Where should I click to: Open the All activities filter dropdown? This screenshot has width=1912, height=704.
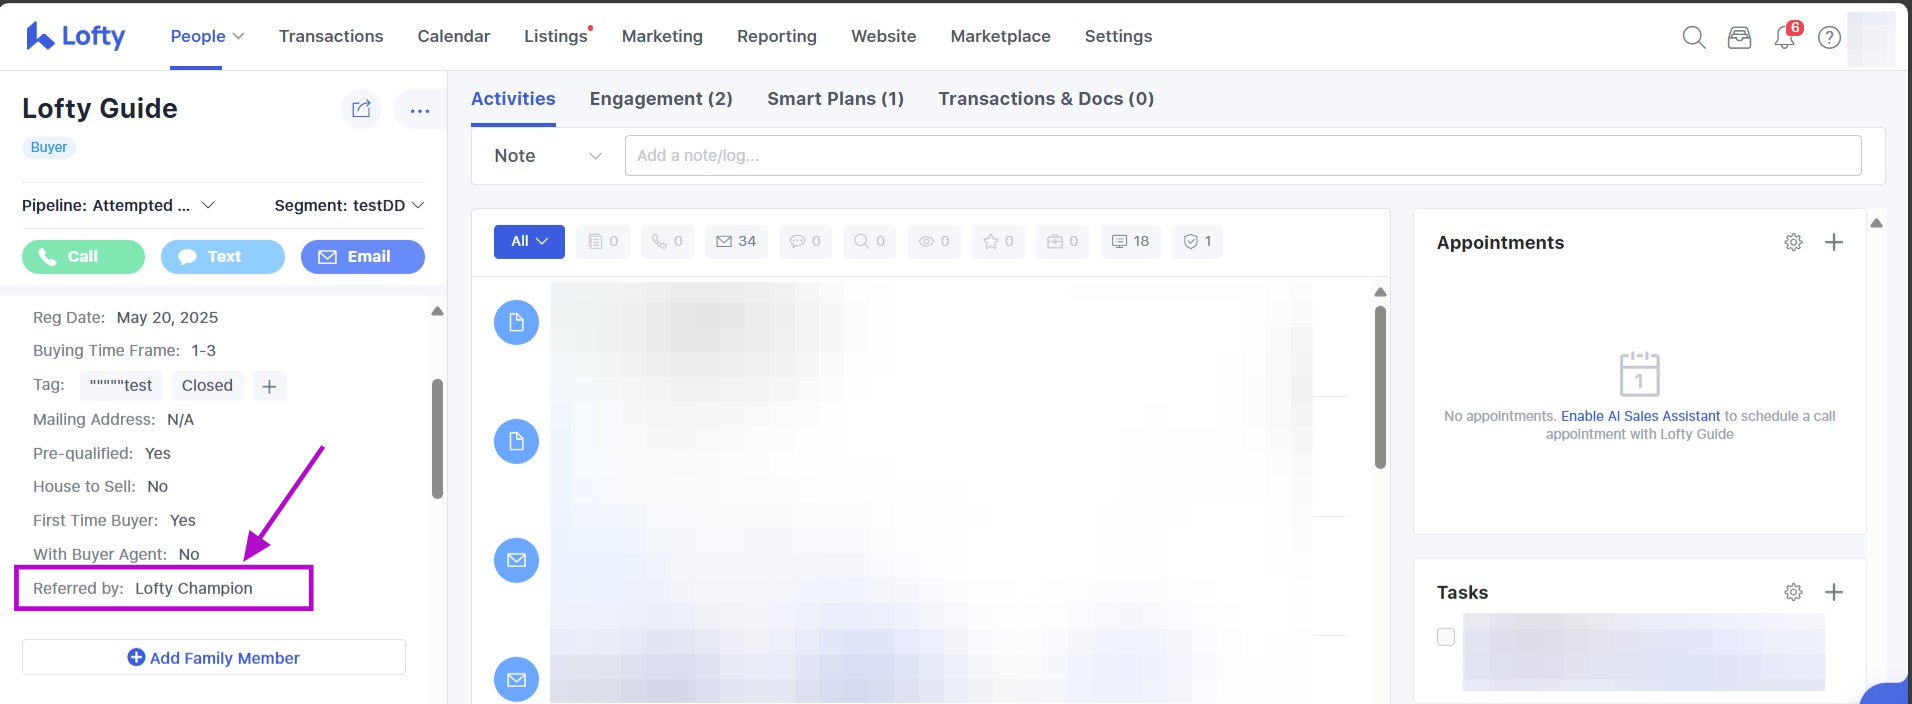pos(529,241)
